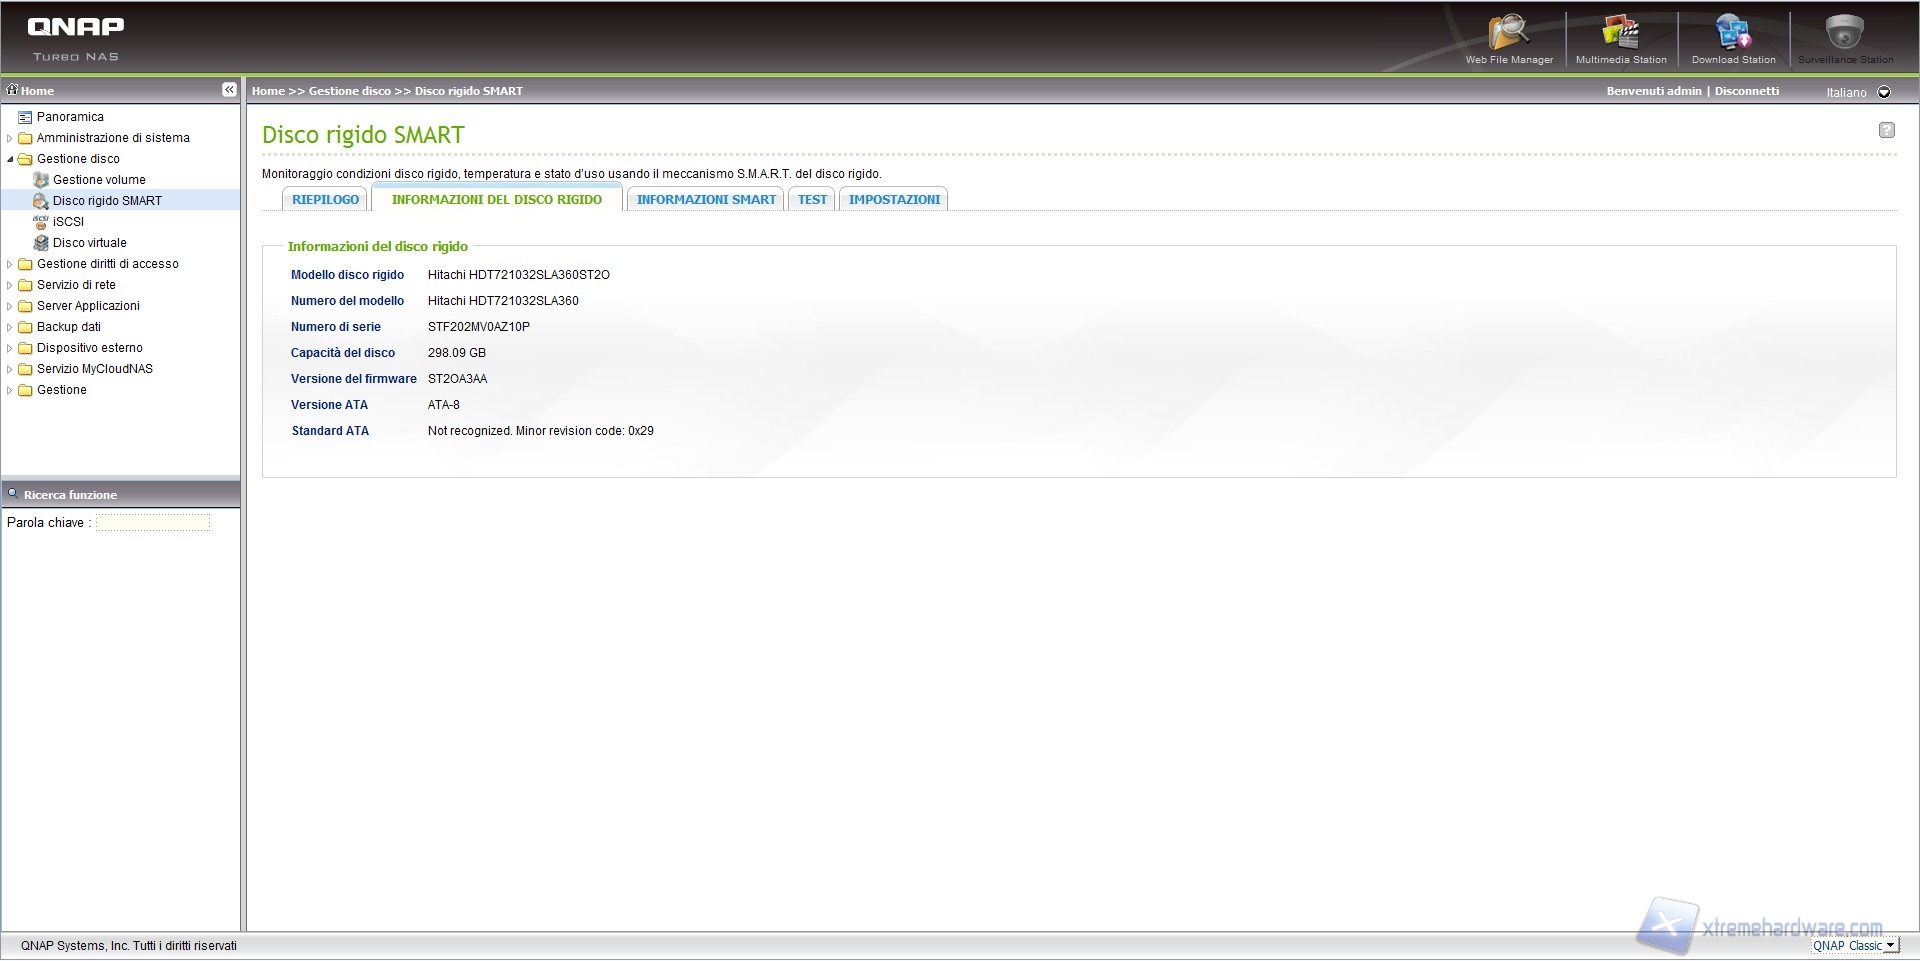This screenshot has width=1920, height=961.
Task: Expand Amministrazione di sistema folder
Action: point(10,139)
